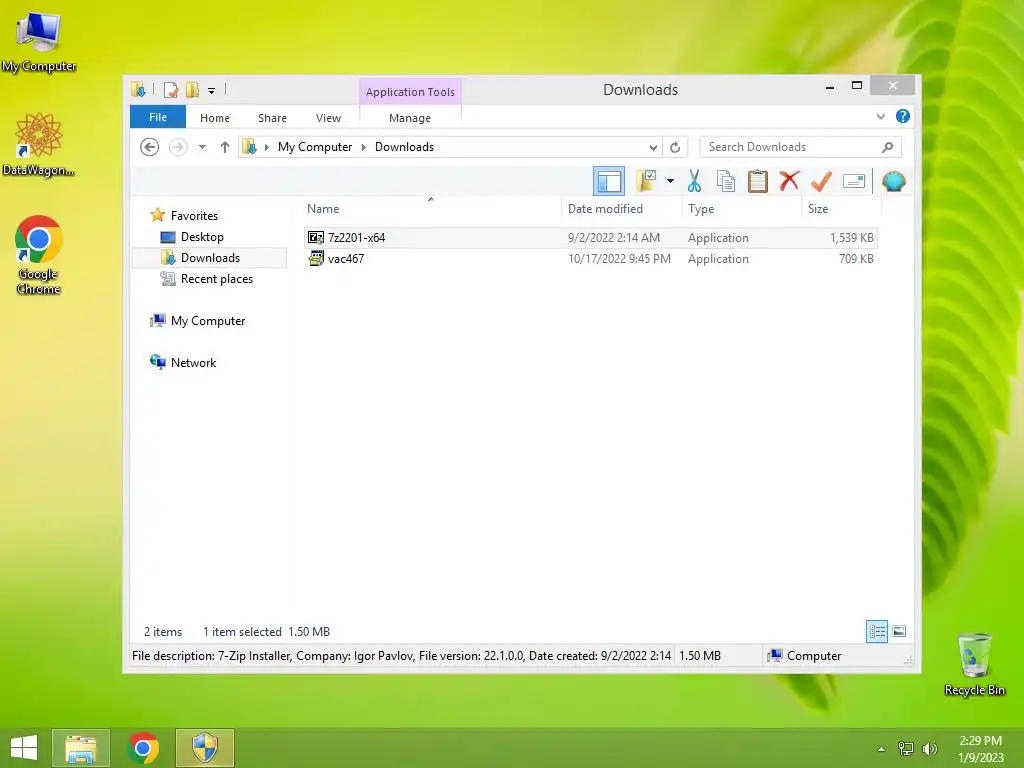Open Help with the blue question mark
Viewport: 1024px width, 768px height.
tap(903, 116)
